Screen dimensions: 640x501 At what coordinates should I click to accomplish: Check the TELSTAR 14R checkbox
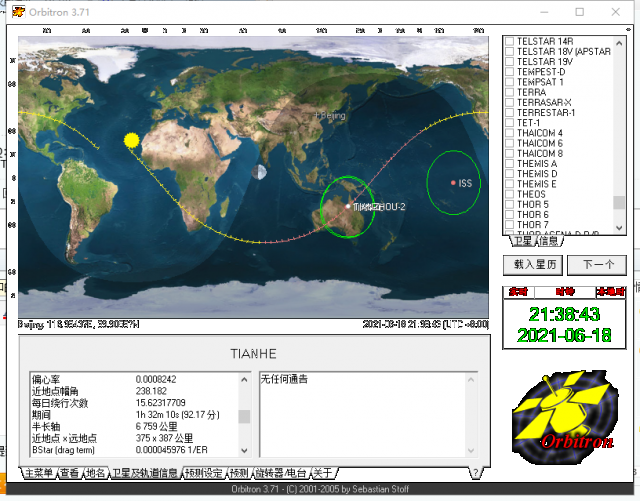(509, 41)
